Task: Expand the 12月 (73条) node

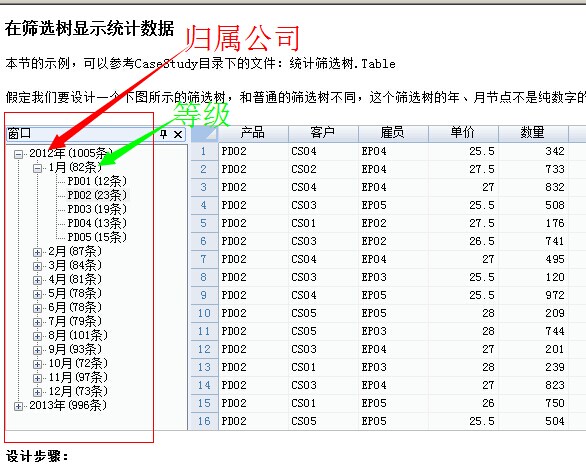Action: (x=37, y=392)
